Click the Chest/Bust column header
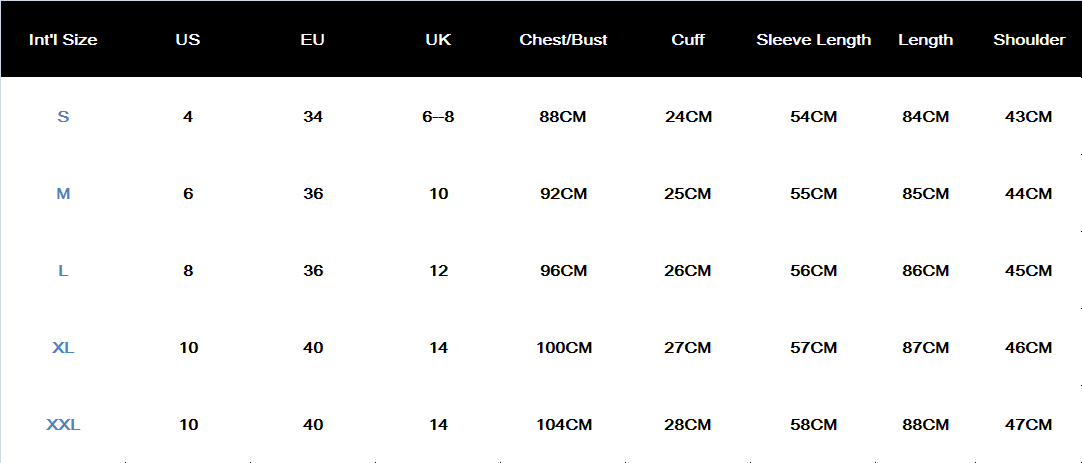The height and width of the screenshot is (463, 1082). (x=563, y=40)
